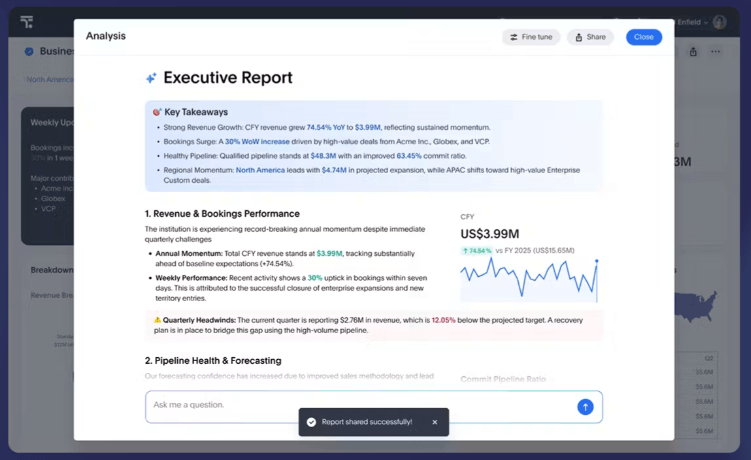Close the Analysis dialog with Close button
The height and width of the screenshot is (460, 751).
tap(644, 37)
